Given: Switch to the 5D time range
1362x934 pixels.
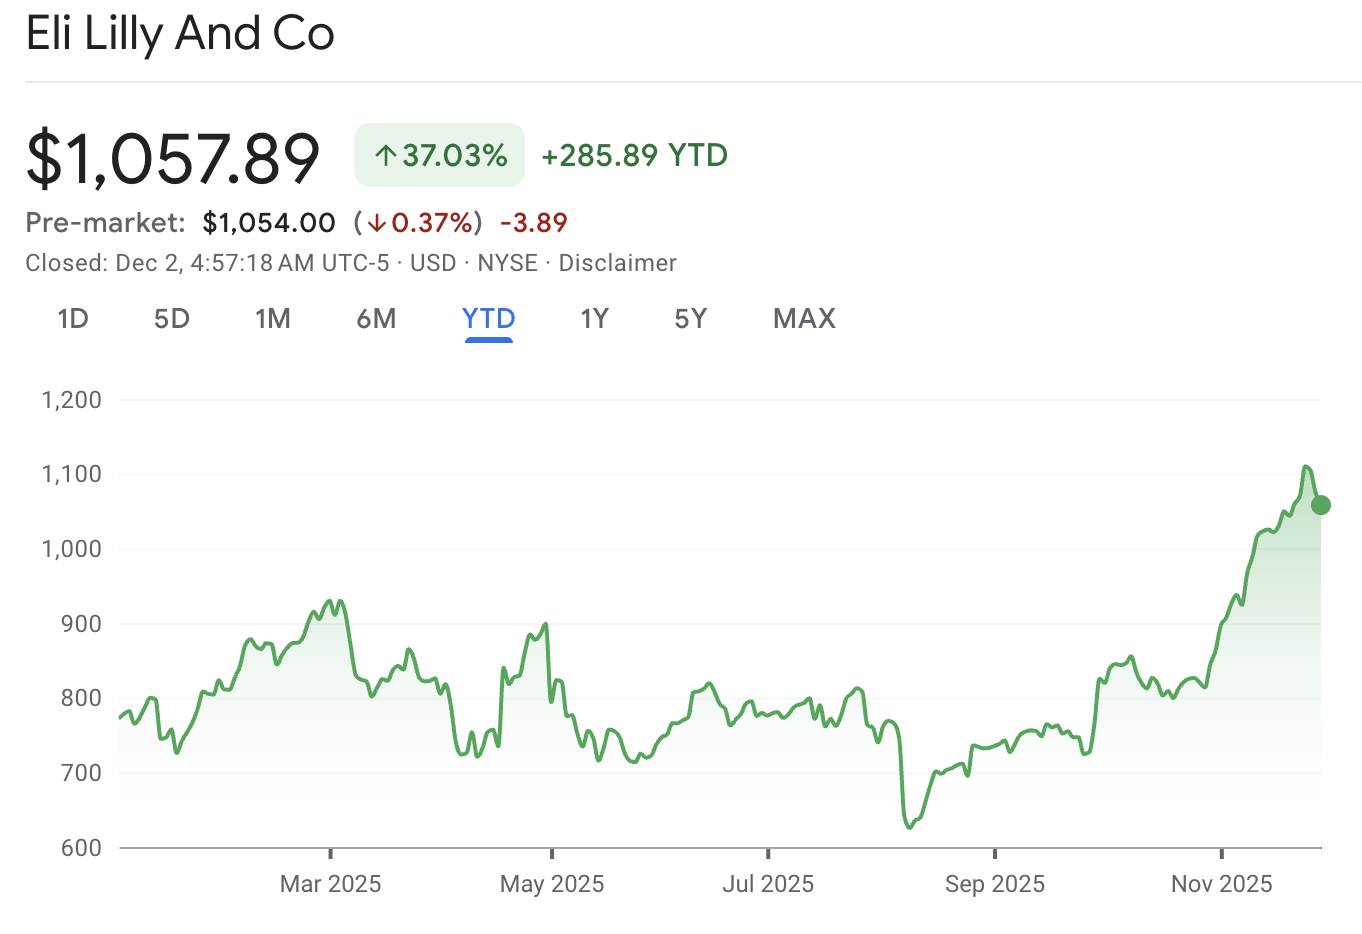Looking at the screenshot, I should coord(170,318).
